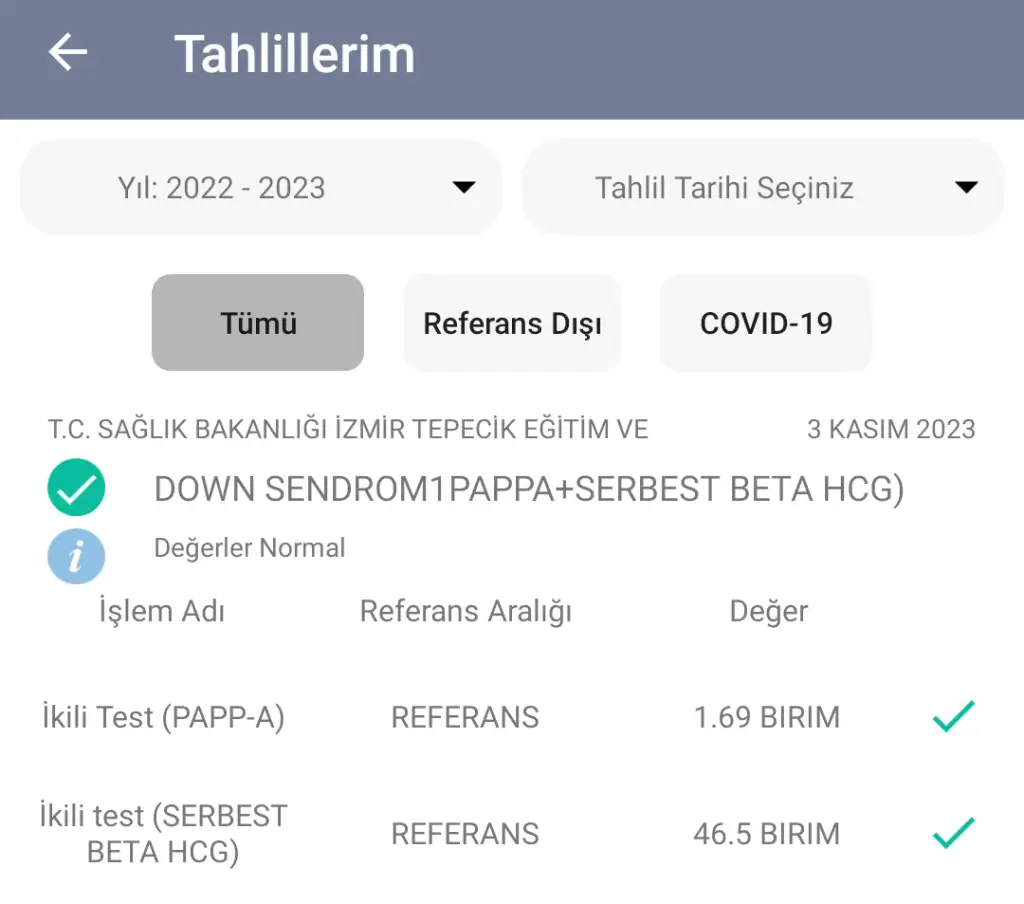Select the Tümü filter tab
This screenshot has height=904, width=1024.
coord(258,323)
